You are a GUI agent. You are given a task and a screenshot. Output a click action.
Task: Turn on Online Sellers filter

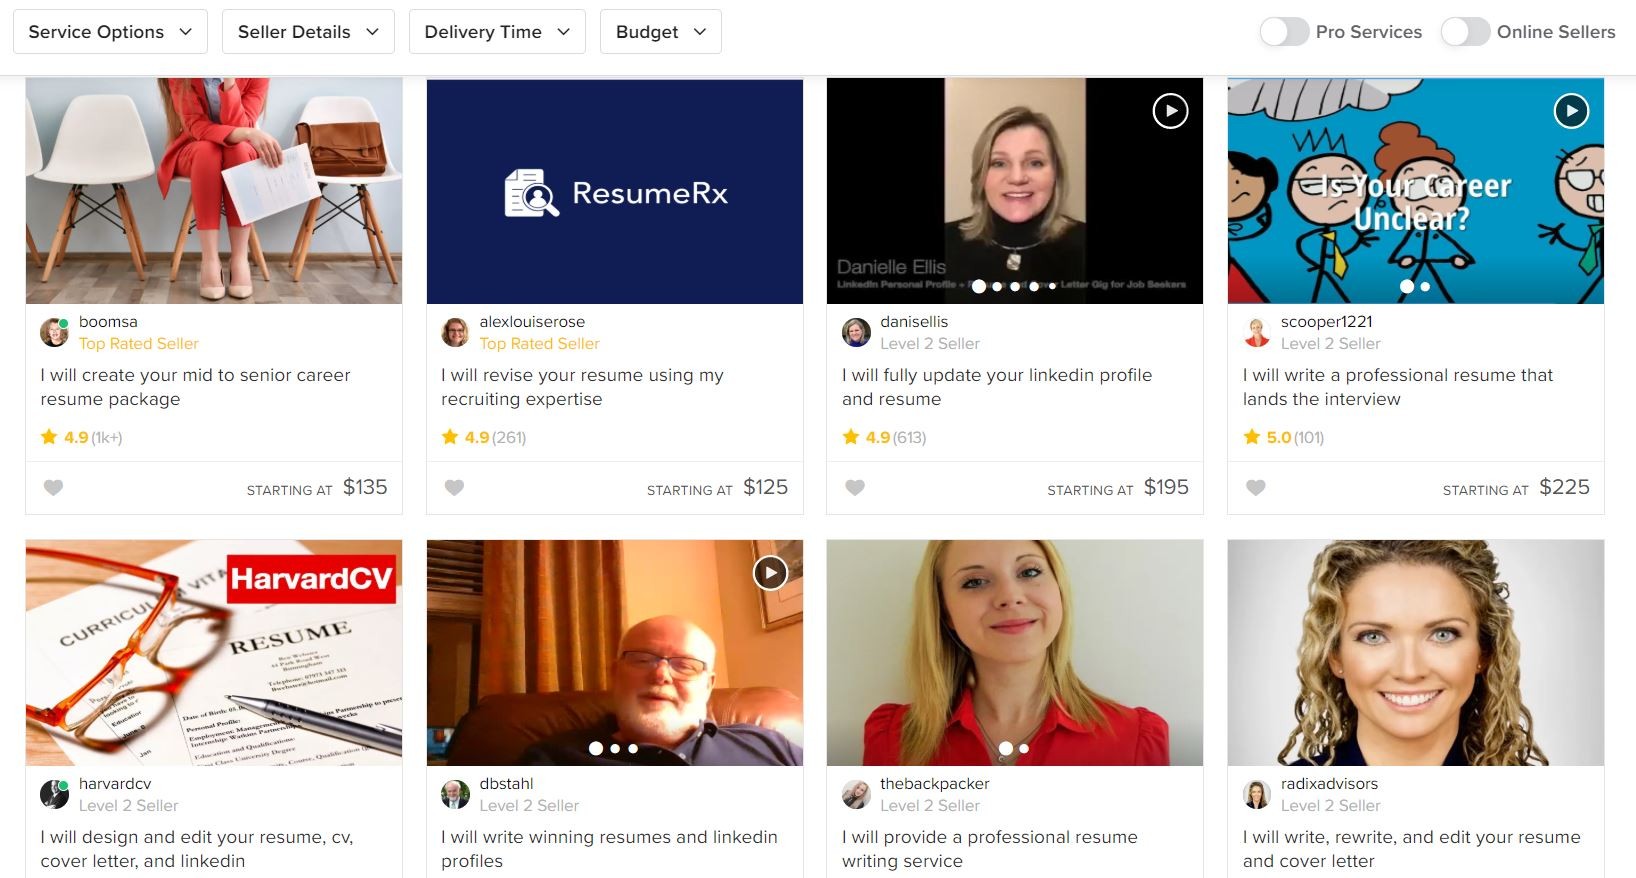pyautogui.click(x=1465, y=32)
